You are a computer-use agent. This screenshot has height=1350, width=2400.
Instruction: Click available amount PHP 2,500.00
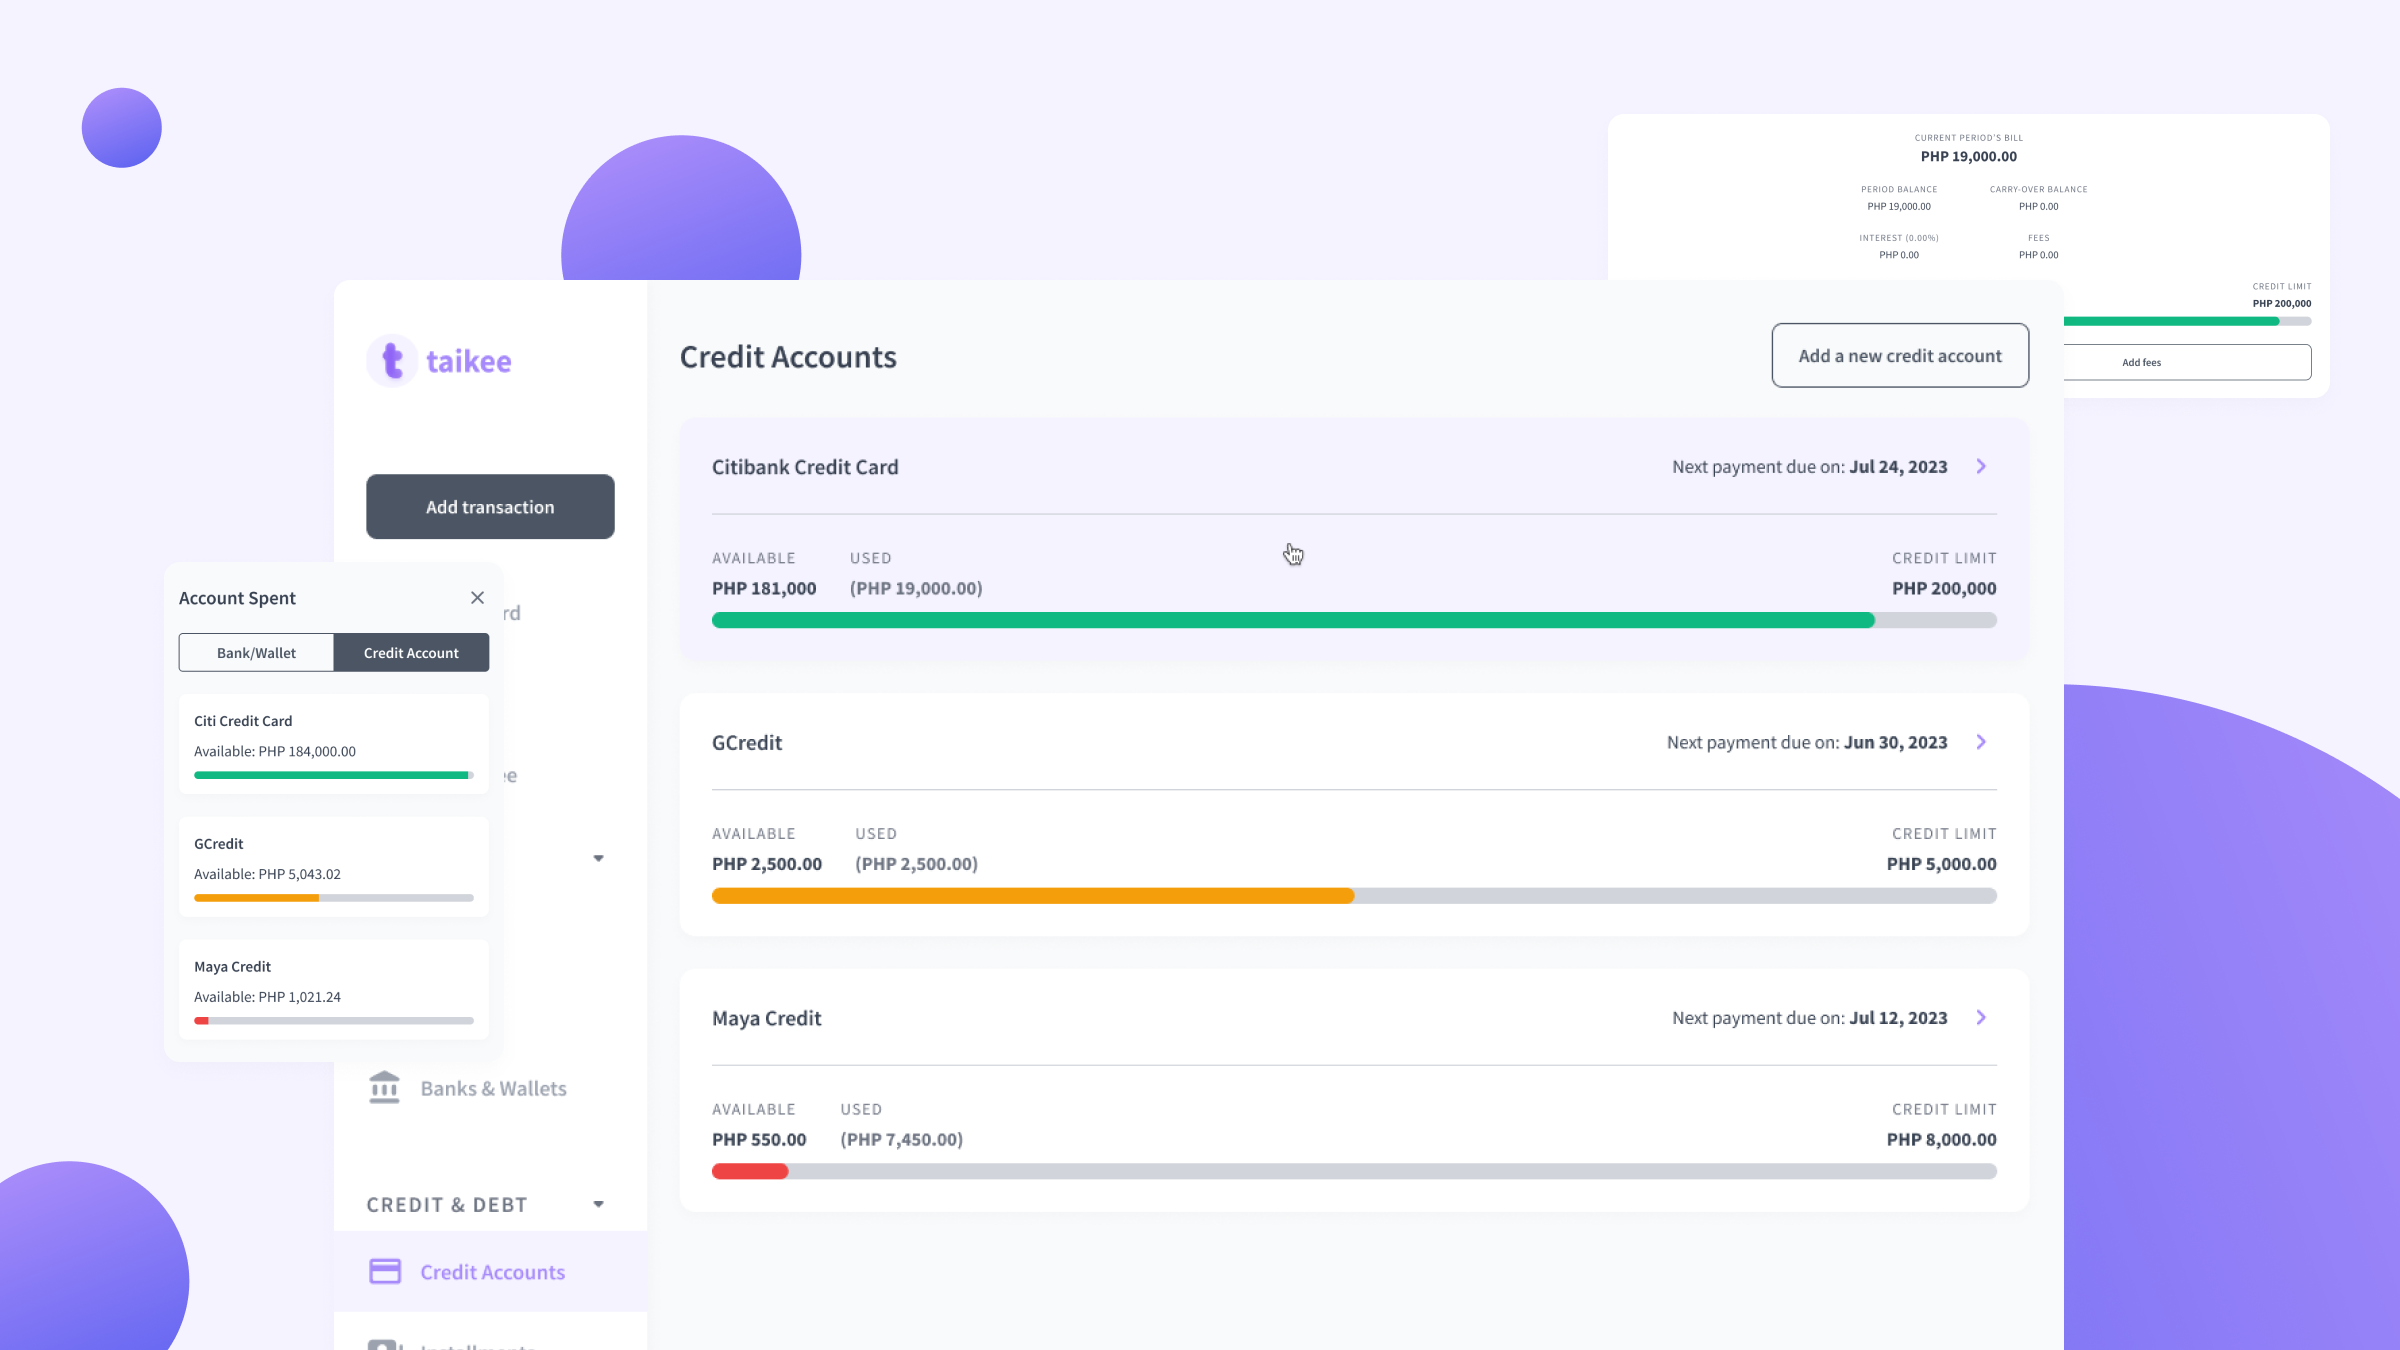click(x=767, y=864)
